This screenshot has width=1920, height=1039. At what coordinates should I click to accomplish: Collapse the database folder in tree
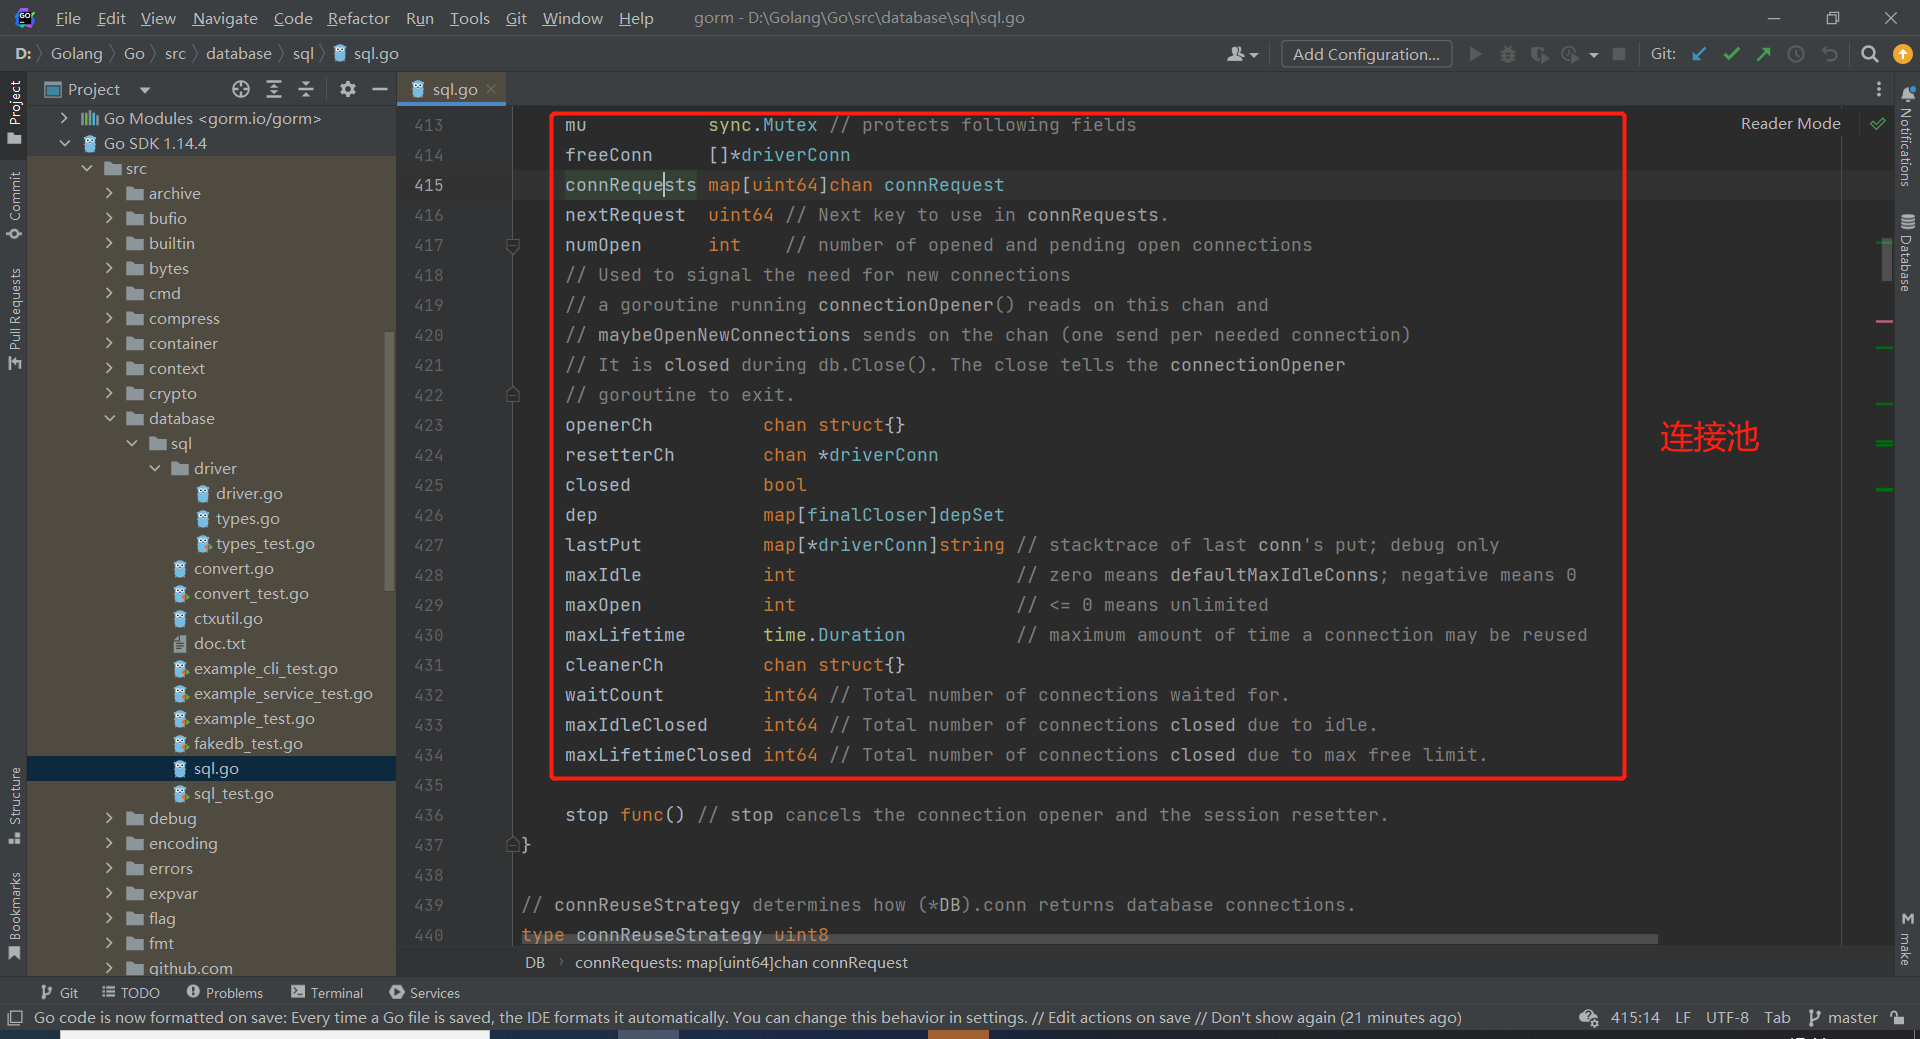(110, 418)
